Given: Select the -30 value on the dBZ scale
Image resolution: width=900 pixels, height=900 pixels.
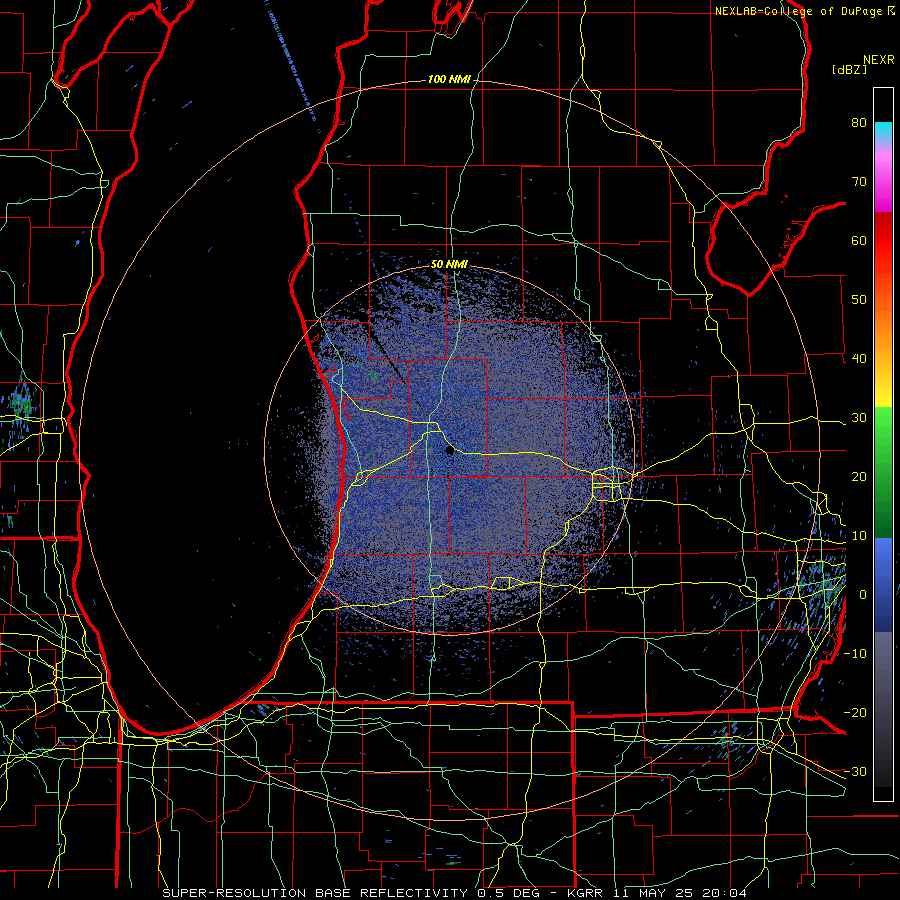Looking at the screenshot, I should 855,771.
